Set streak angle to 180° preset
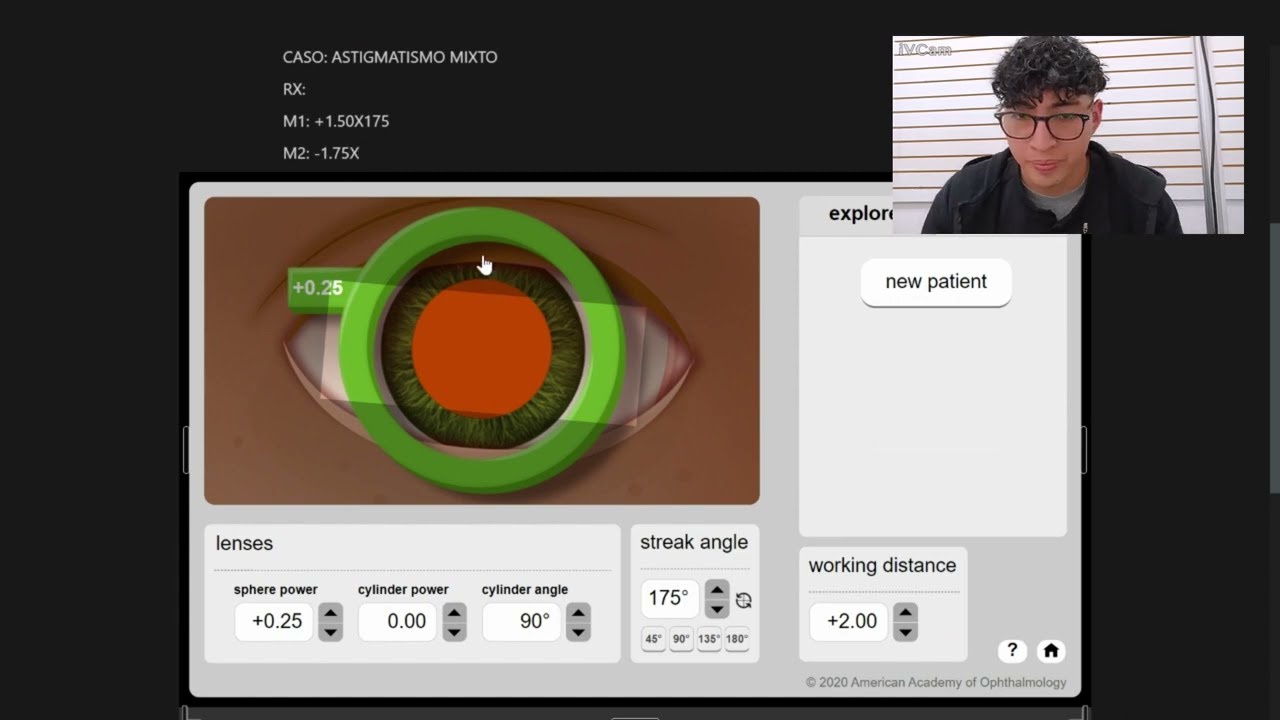Screen dimensions: 1280x720 737,639
